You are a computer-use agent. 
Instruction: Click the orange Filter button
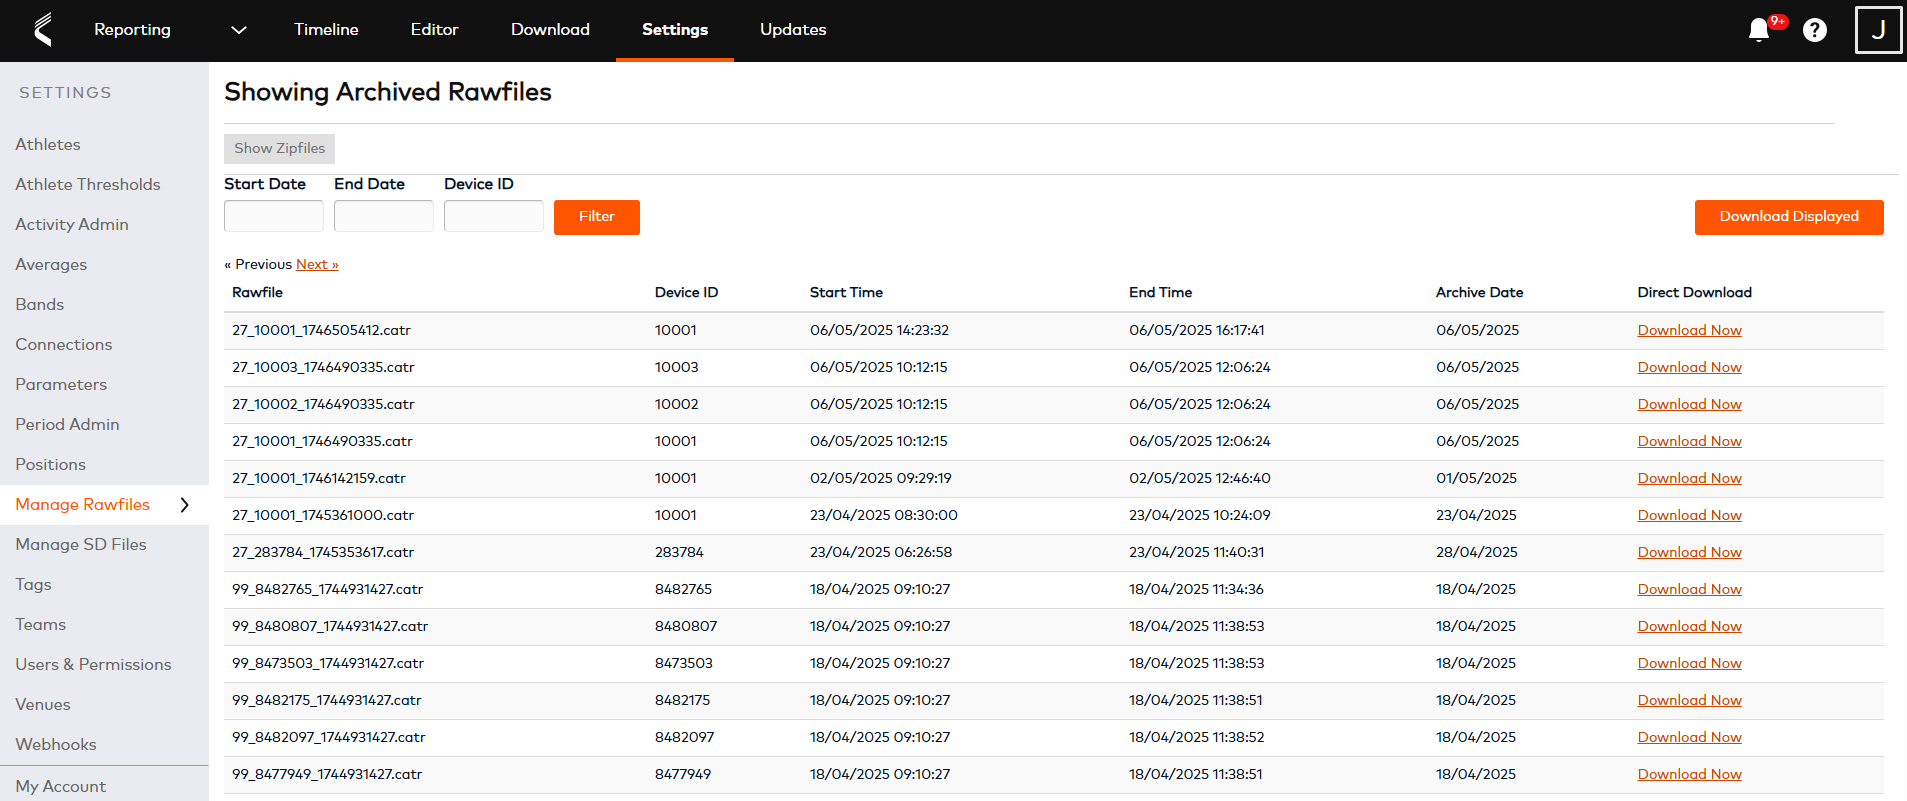click(x=597, y=217)
